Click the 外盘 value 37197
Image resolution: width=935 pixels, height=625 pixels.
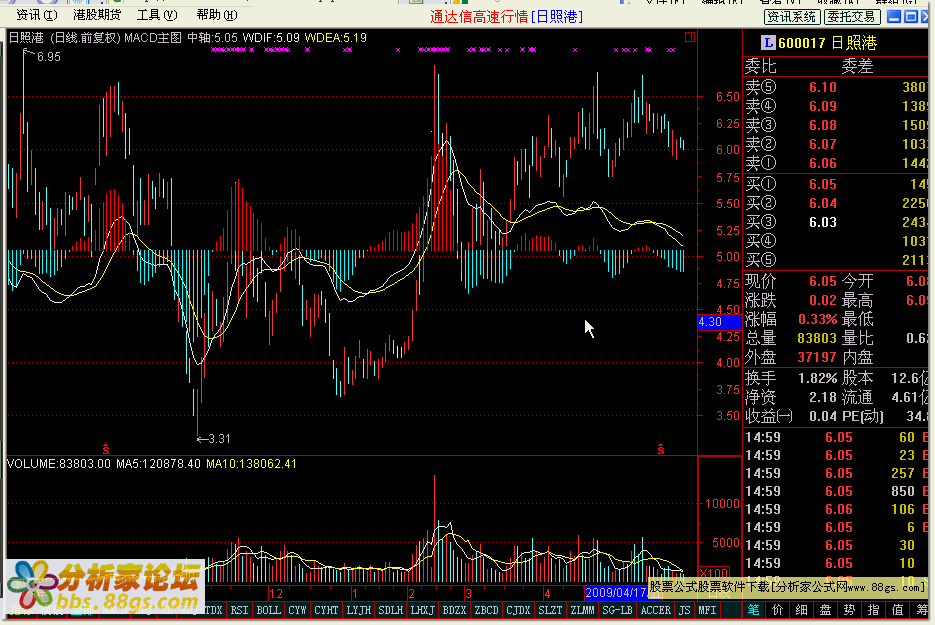[x=817, y=357]
